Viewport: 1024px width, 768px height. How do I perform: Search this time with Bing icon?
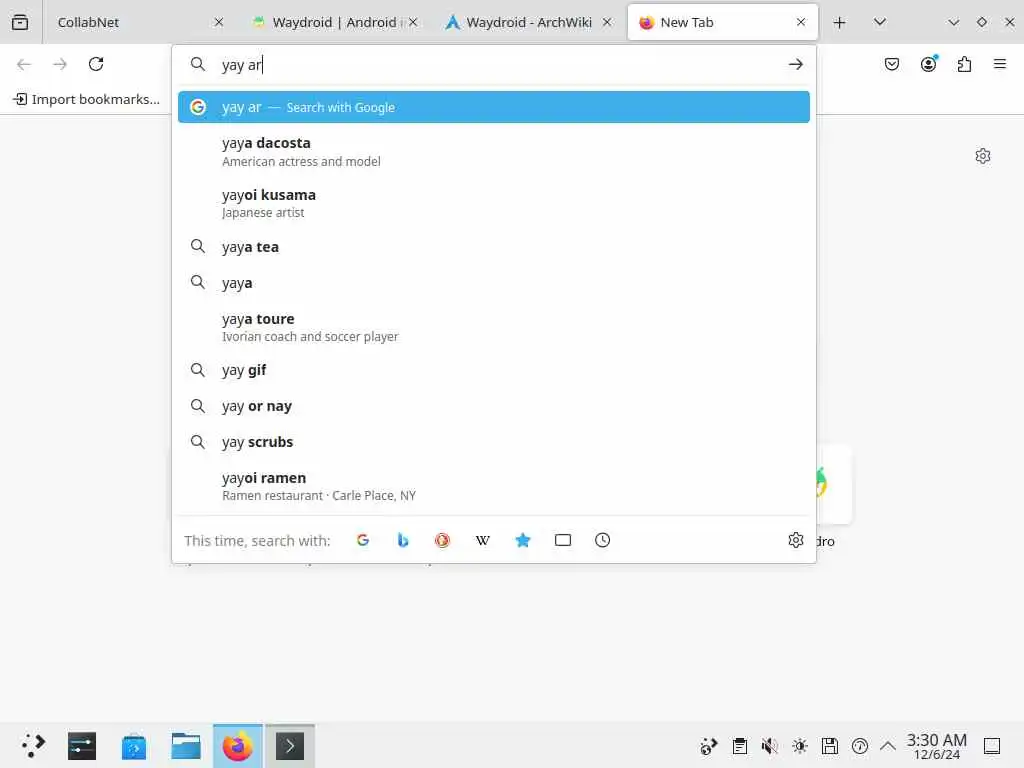402,540
